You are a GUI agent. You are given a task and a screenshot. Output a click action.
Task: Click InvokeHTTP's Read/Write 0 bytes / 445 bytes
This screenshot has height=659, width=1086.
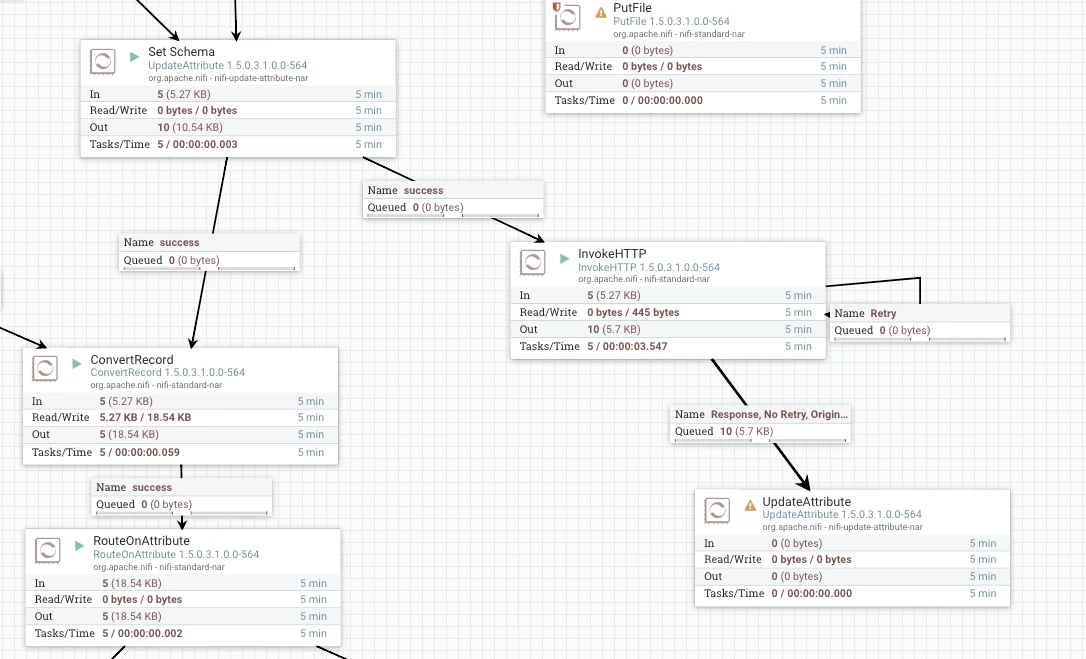click(633, 313)
